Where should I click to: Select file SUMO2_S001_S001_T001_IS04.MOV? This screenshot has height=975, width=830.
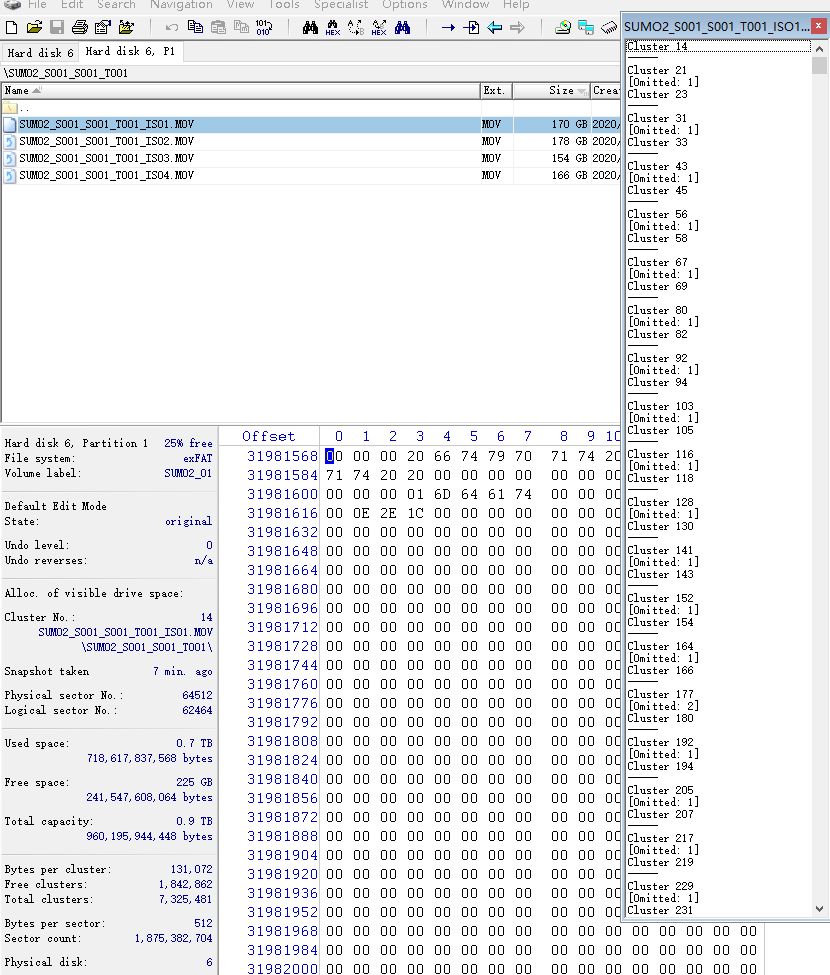tap(311, 175)
